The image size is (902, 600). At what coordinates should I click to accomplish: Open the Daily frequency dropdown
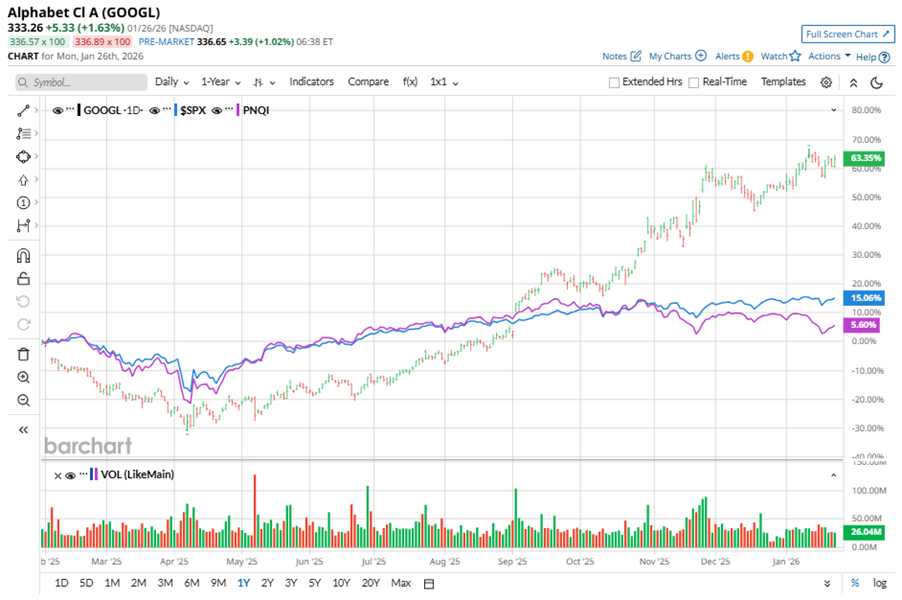[x=172, y=82]
